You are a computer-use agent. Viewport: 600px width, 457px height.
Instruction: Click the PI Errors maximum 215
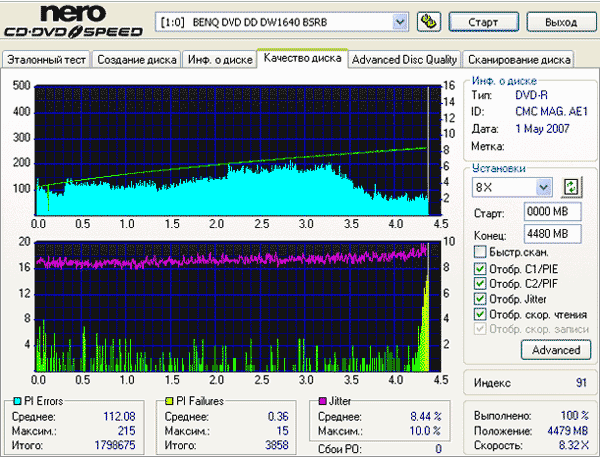coord(126,431)
